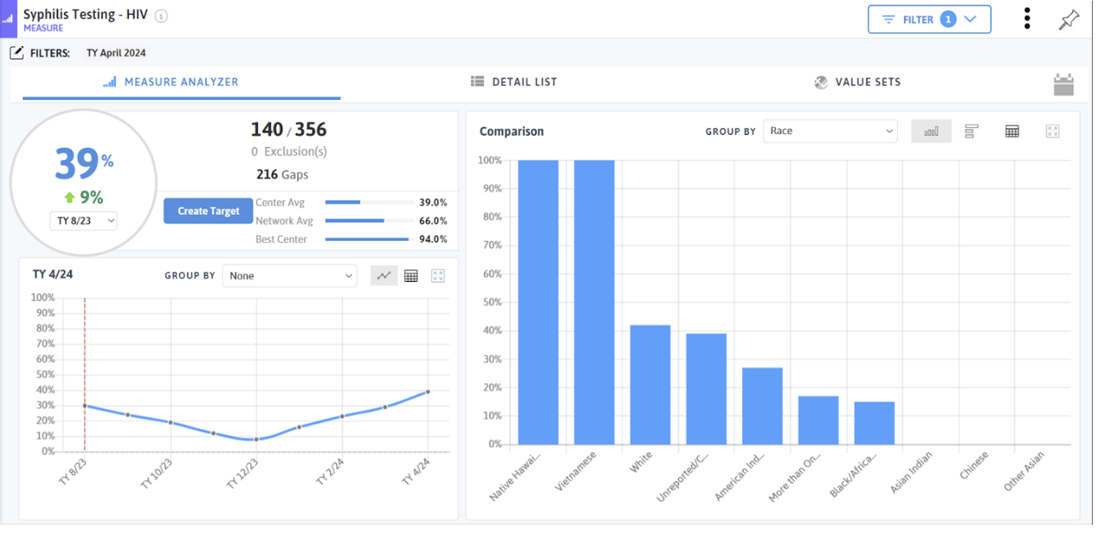The image size is (1100, 534).
Task: Click the Asian Indian axis label
Action: click(x=911, y=472)
